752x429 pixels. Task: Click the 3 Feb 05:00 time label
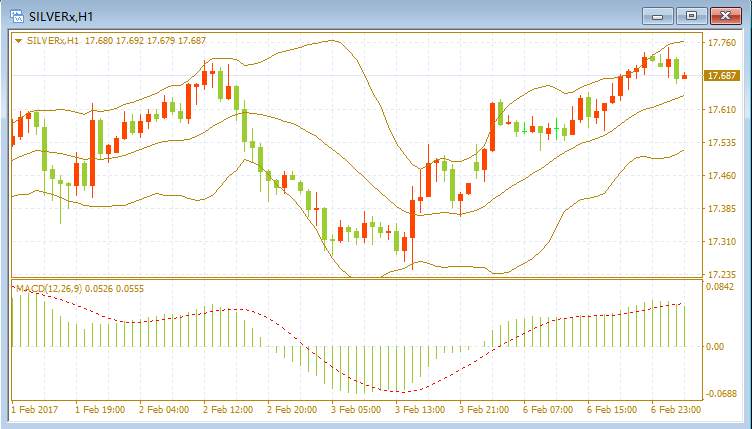(356, 410)
